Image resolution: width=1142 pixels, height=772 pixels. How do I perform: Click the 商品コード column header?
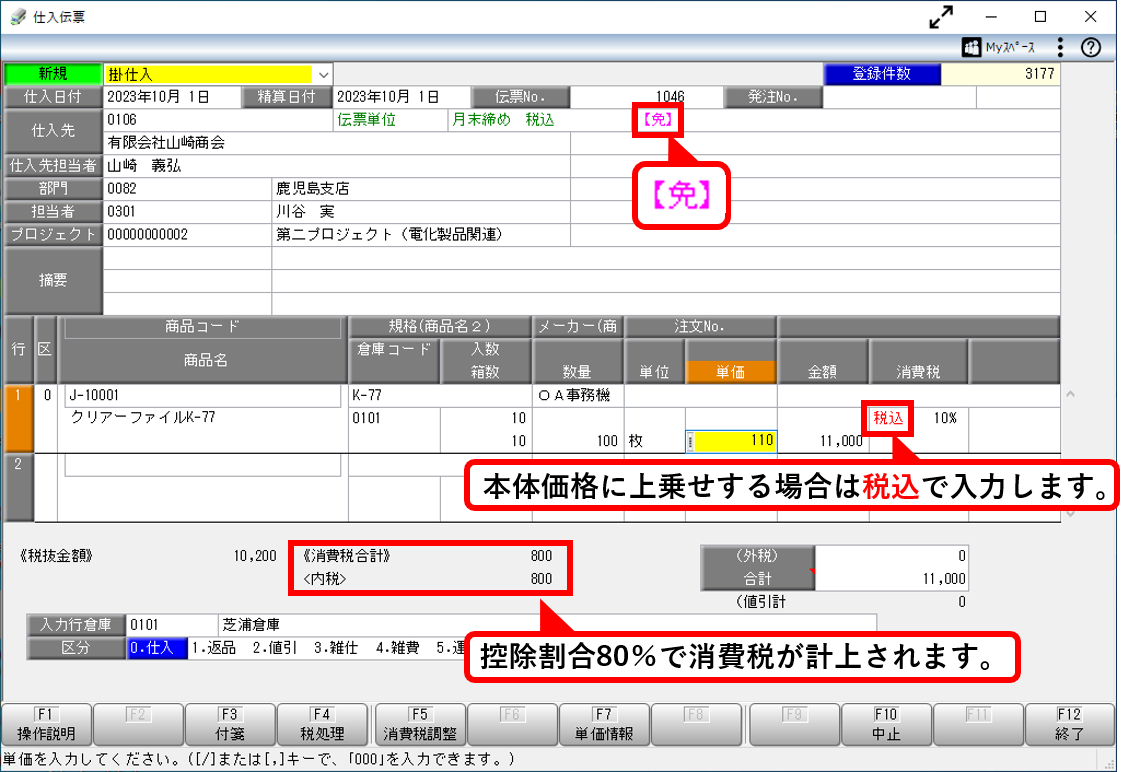click(x=202, y=326)
